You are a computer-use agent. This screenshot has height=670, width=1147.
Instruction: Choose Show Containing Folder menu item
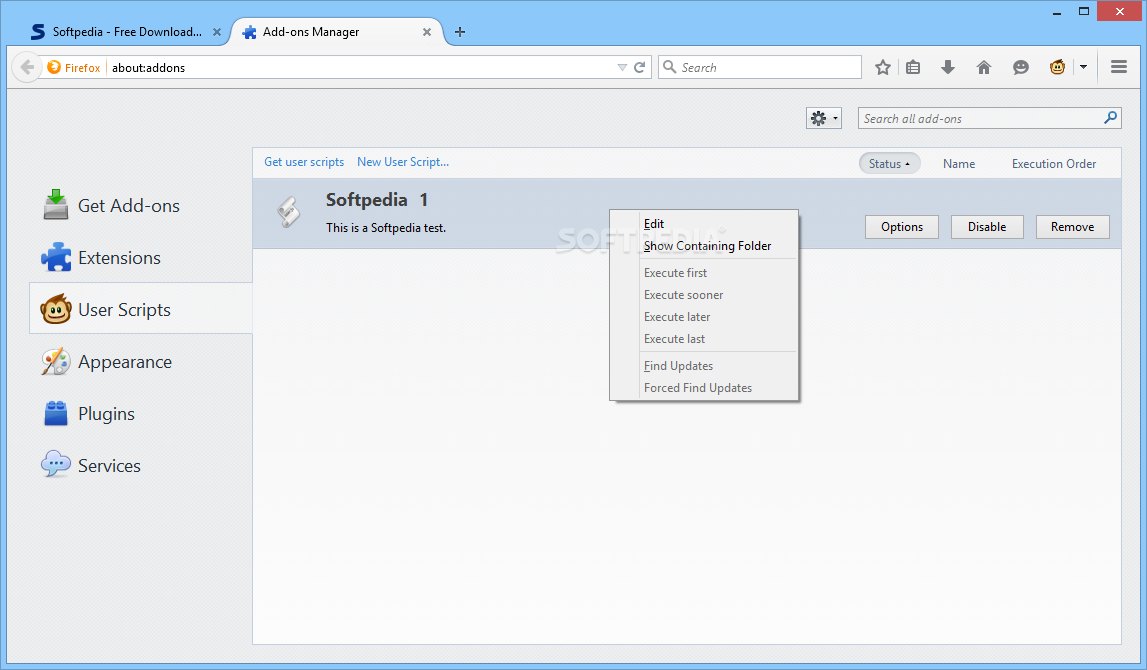click(x=704, y=246)
